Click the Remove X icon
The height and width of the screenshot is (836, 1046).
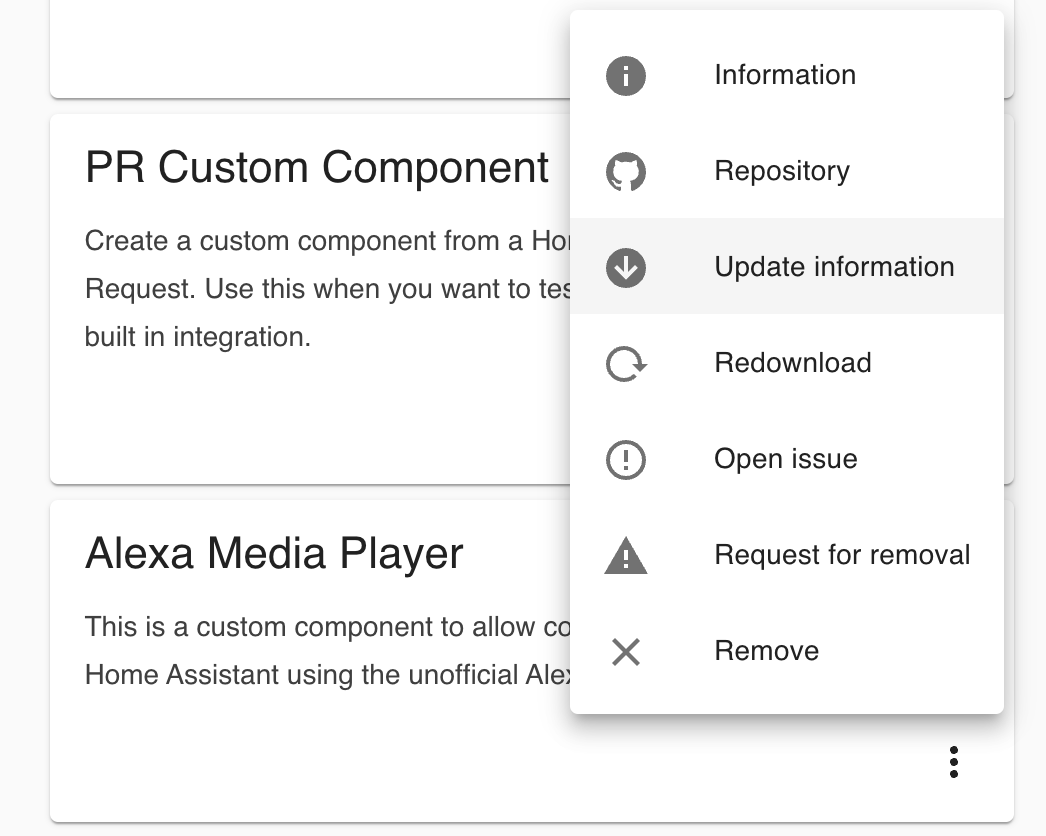point(626,652)
